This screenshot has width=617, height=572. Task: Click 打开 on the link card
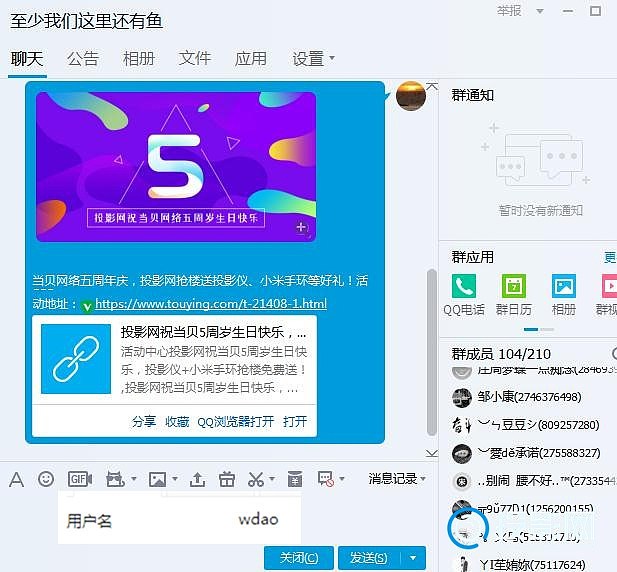tap(295, 422)
